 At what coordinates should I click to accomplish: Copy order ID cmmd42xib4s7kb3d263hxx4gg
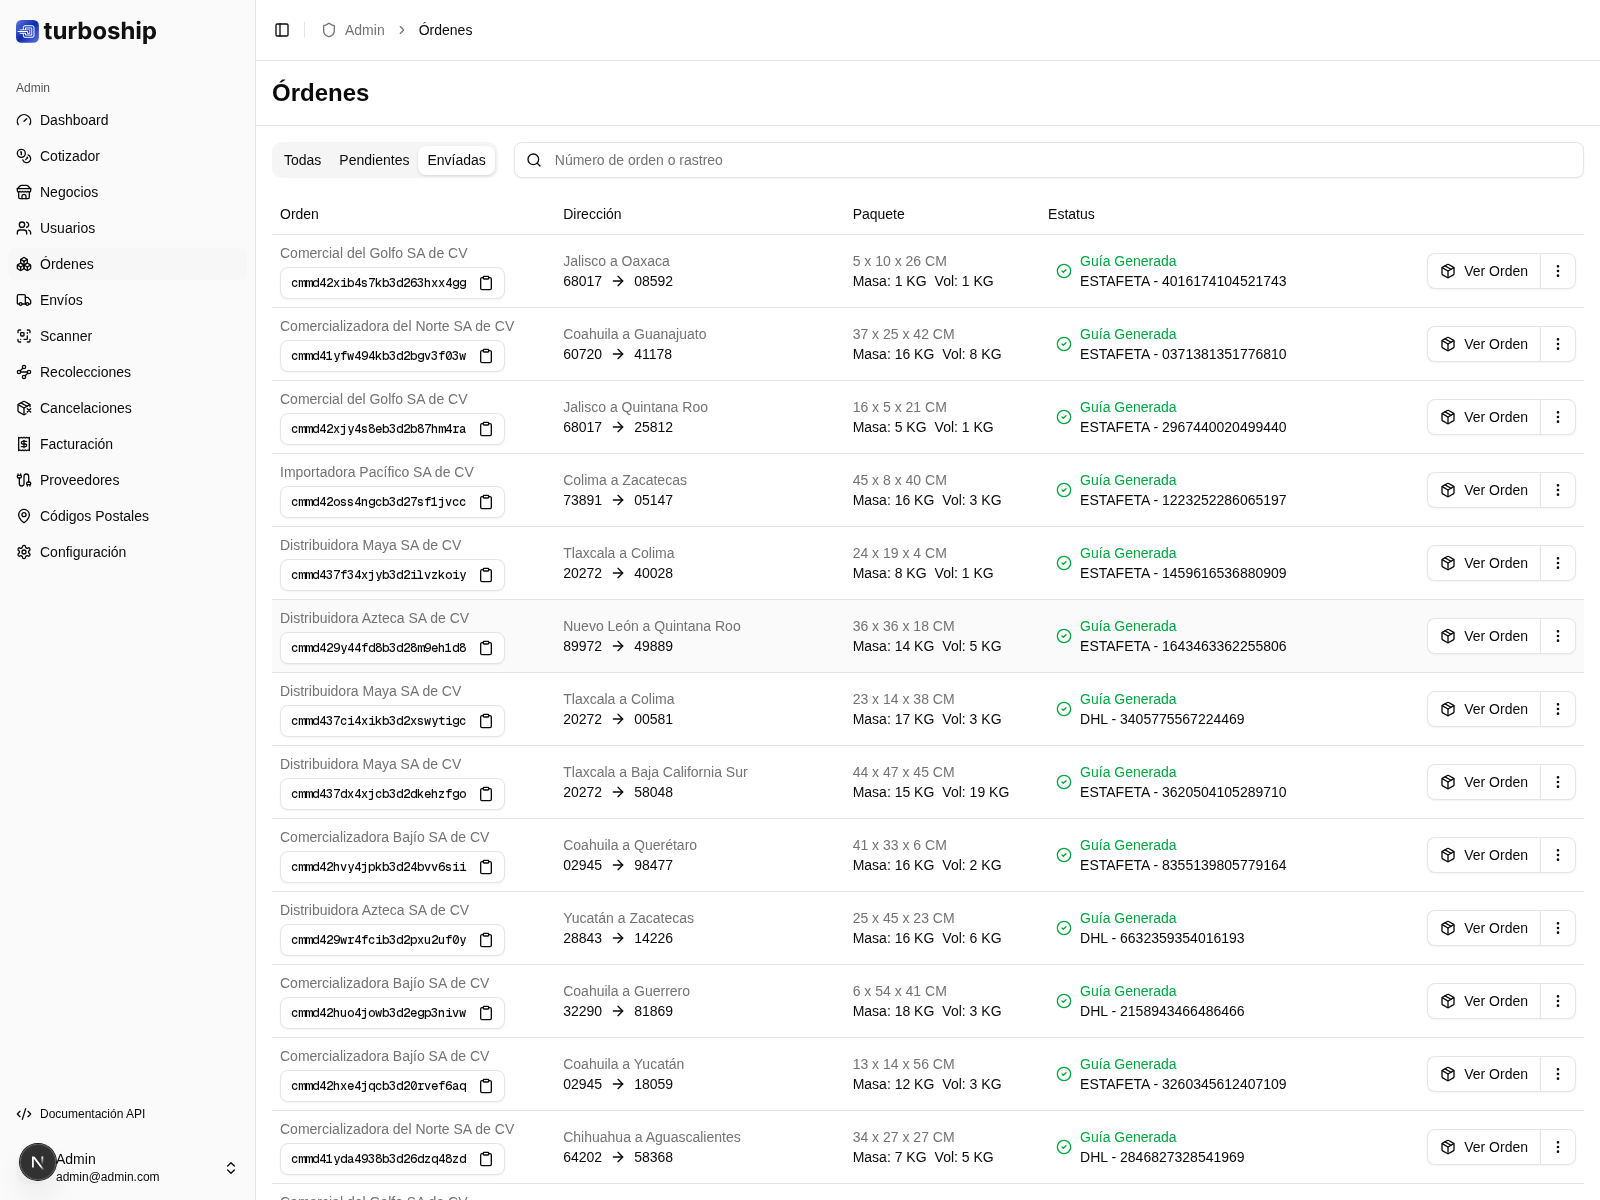[486, 283]
